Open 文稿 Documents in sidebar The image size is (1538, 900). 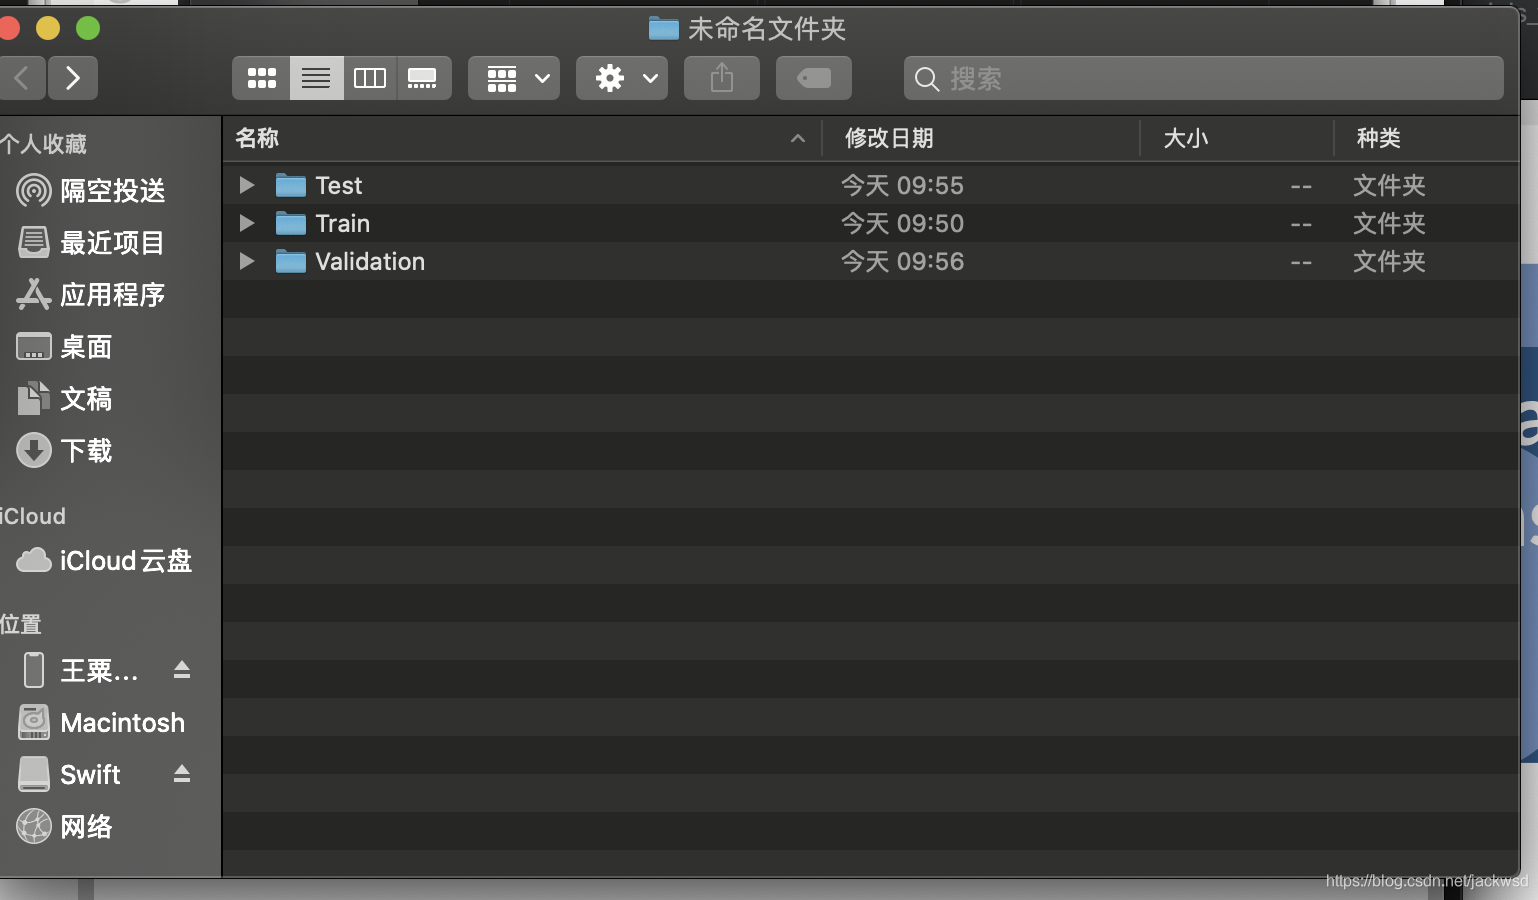click(110, 398)
